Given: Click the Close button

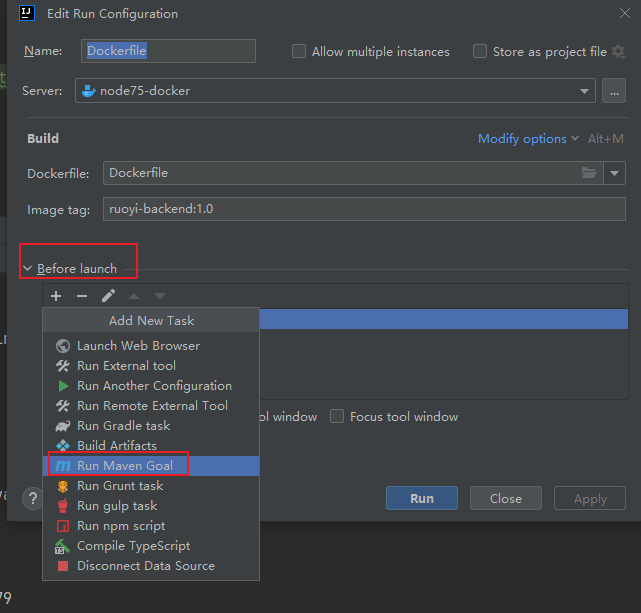Looking at the screenshot, I should click(506, 498).
